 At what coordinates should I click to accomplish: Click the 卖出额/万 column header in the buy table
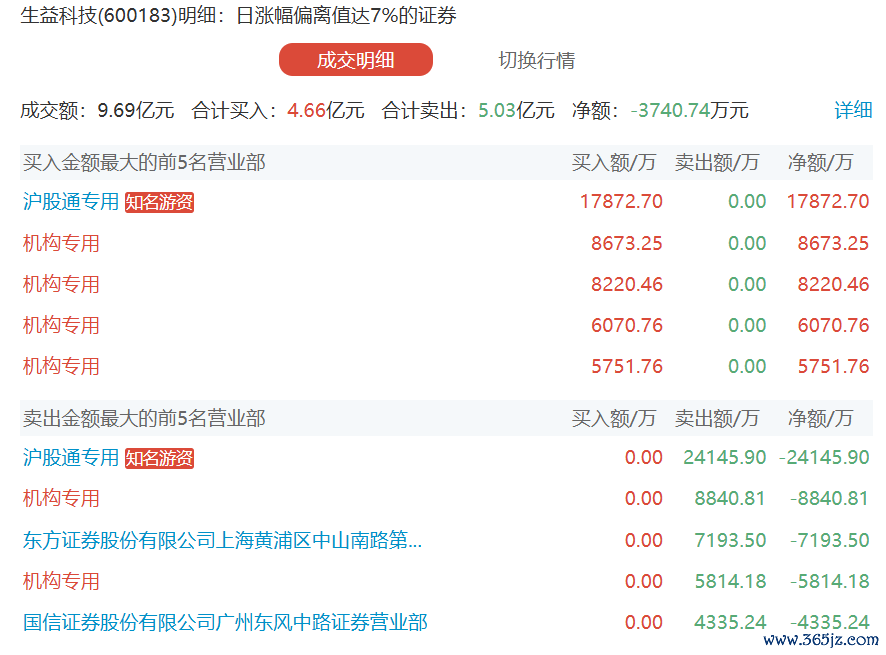coord(716,162)
